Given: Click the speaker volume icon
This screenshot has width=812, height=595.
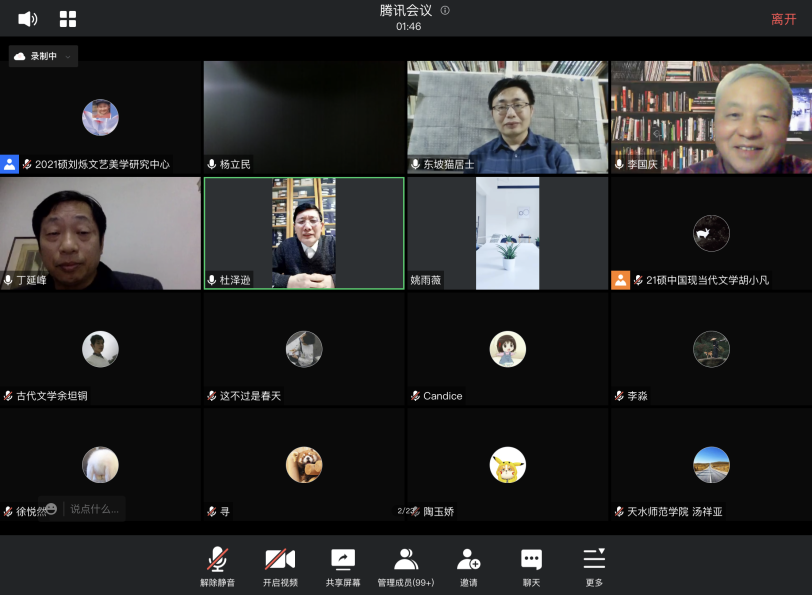Looking at the screenshot, I should click(x=27, y=19).
